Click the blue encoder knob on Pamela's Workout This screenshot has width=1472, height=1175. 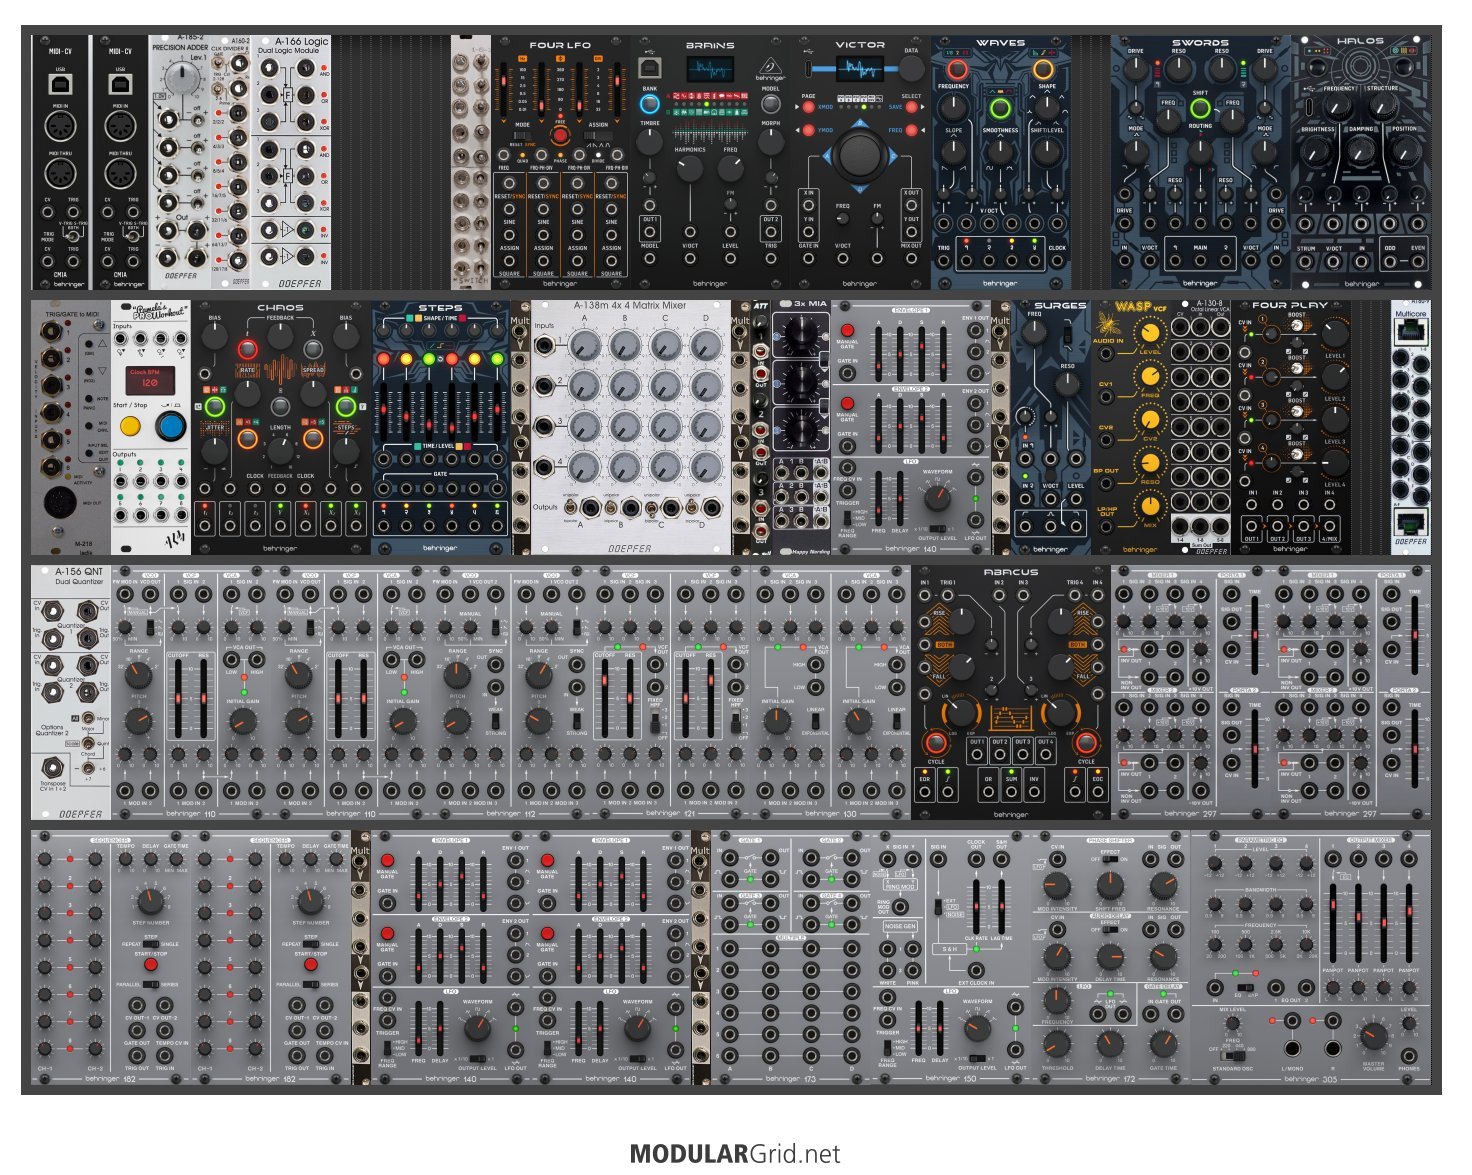pos(171,427)
